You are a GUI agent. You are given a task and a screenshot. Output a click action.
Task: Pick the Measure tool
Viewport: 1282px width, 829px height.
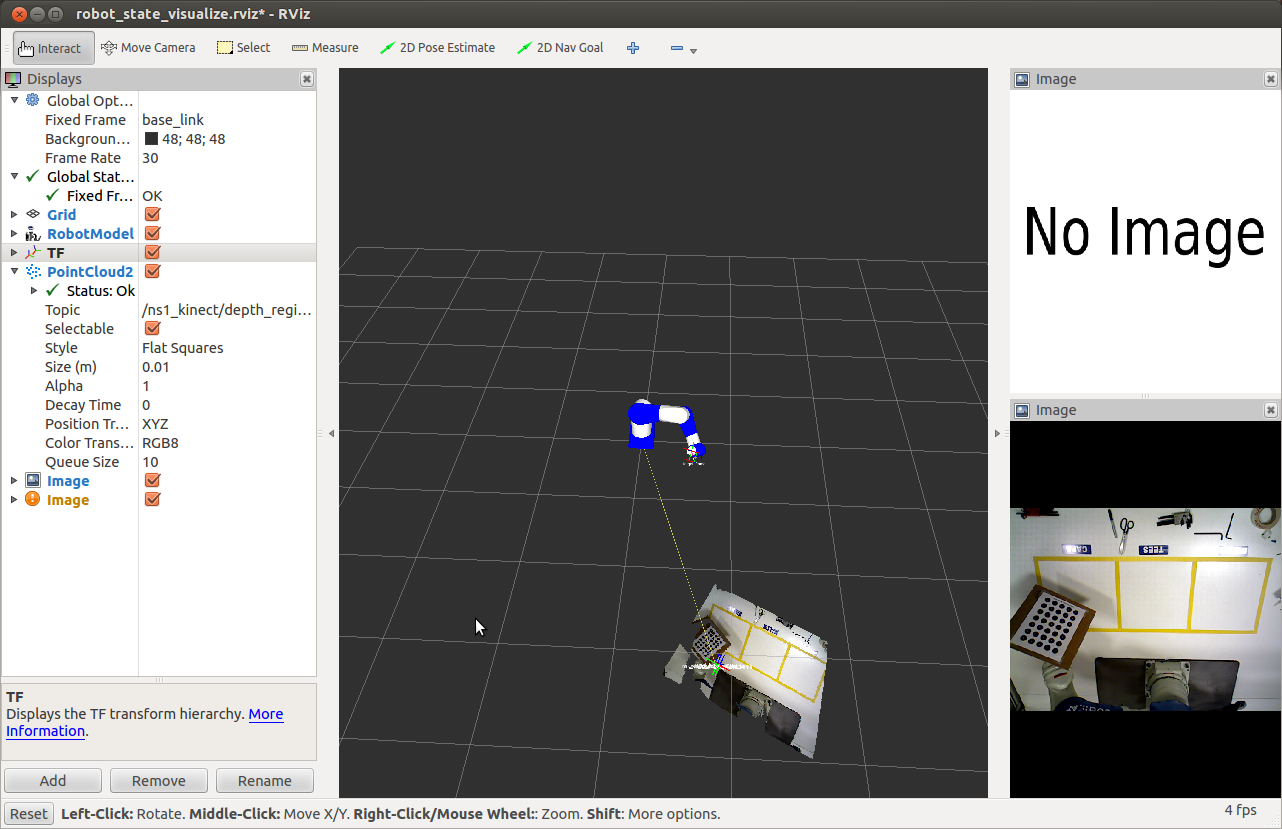(x=325, y=48)
